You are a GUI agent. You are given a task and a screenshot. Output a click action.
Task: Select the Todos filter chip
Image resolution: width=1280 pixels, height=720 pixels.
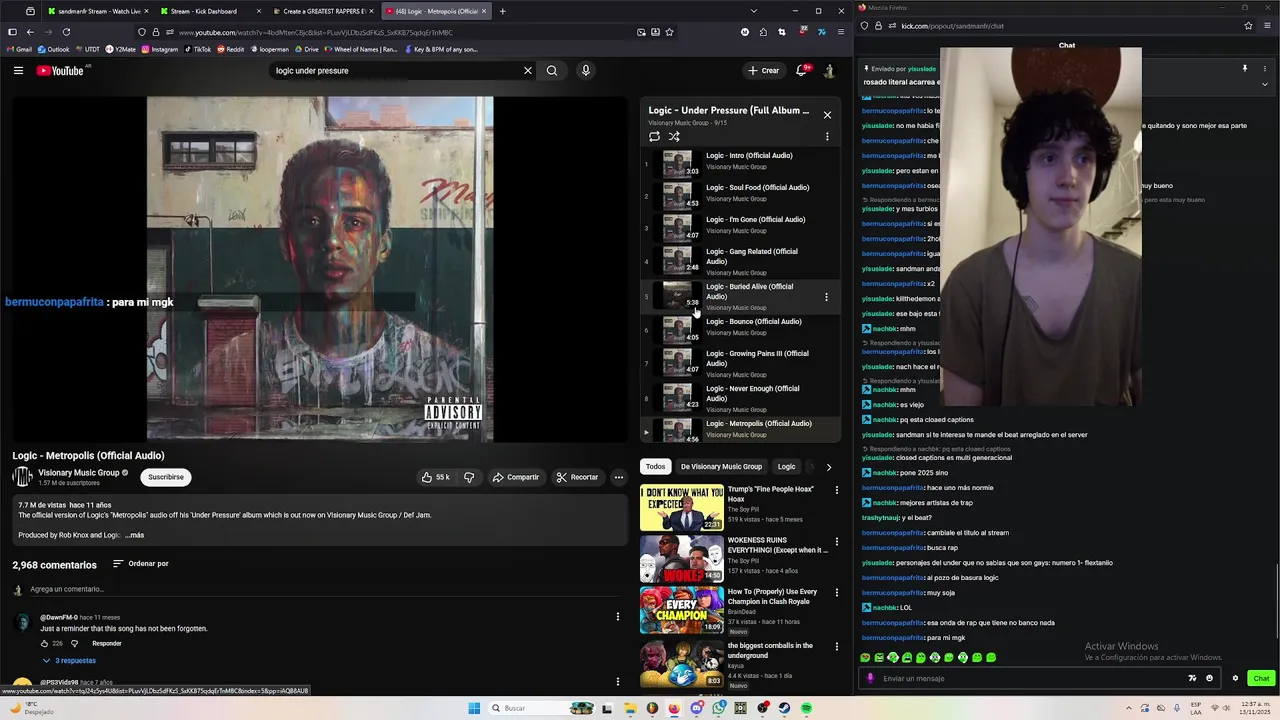click(x=655, y=467)
